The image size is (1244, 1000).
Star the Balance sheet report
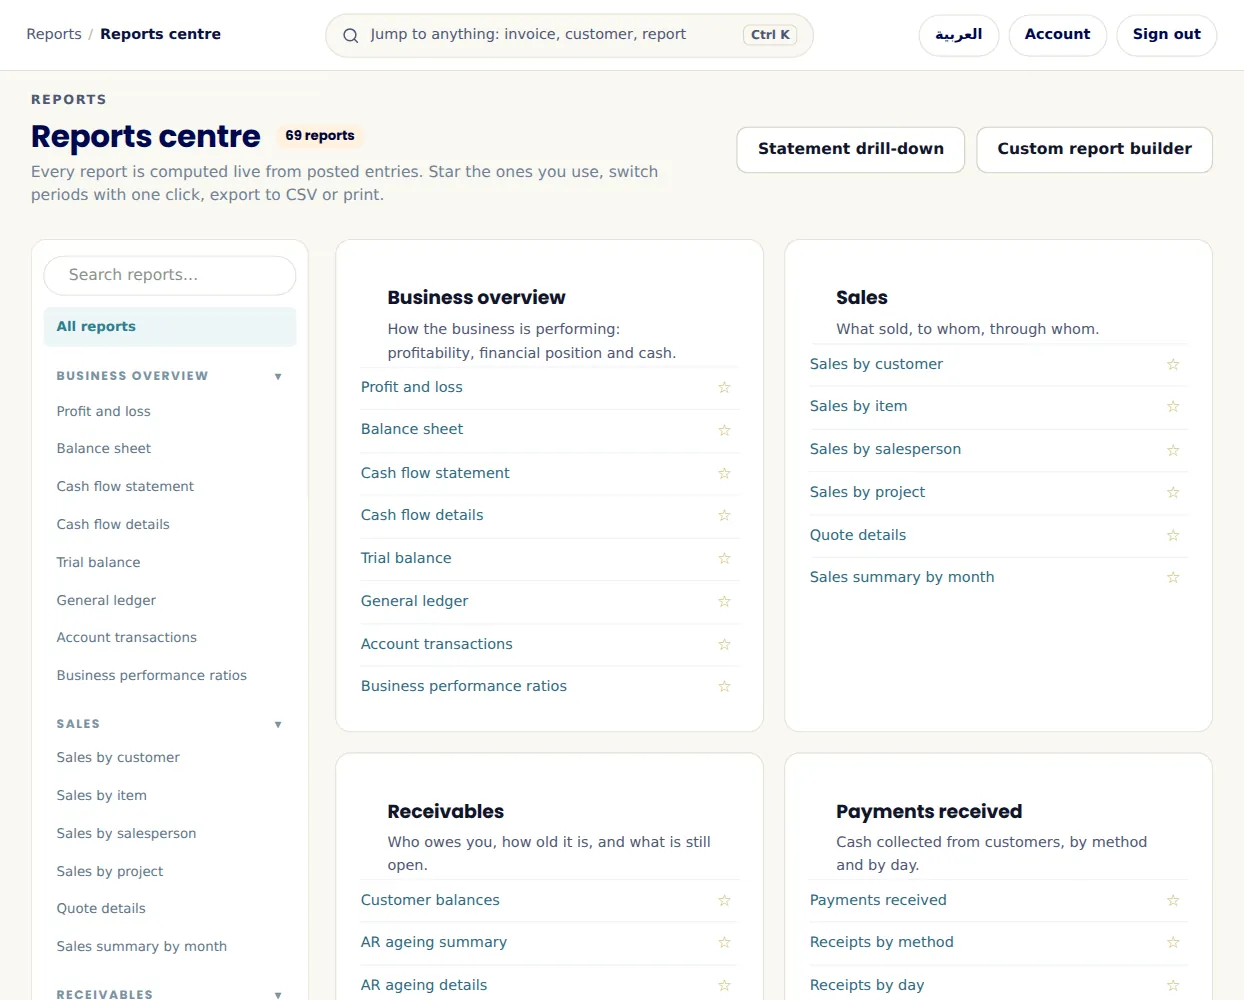[x=724, y=430]
